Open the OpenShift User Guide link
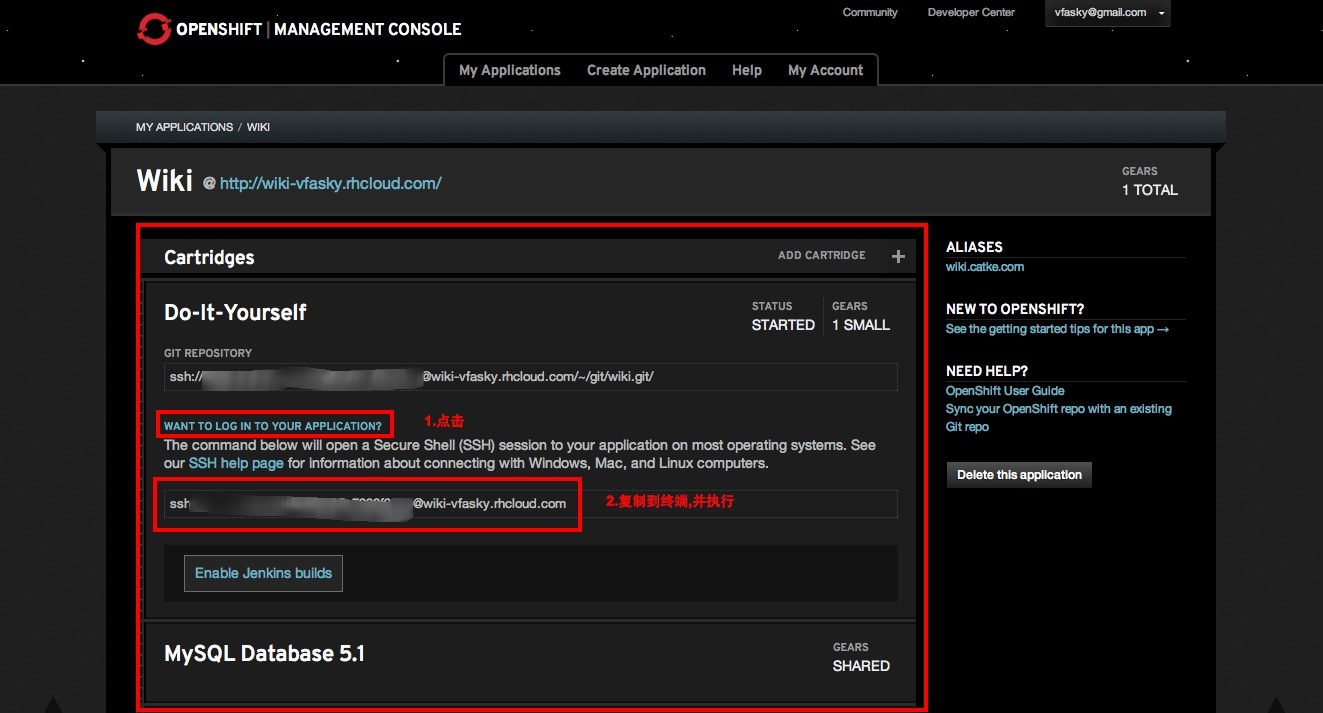 click(x=1005, y=391)
